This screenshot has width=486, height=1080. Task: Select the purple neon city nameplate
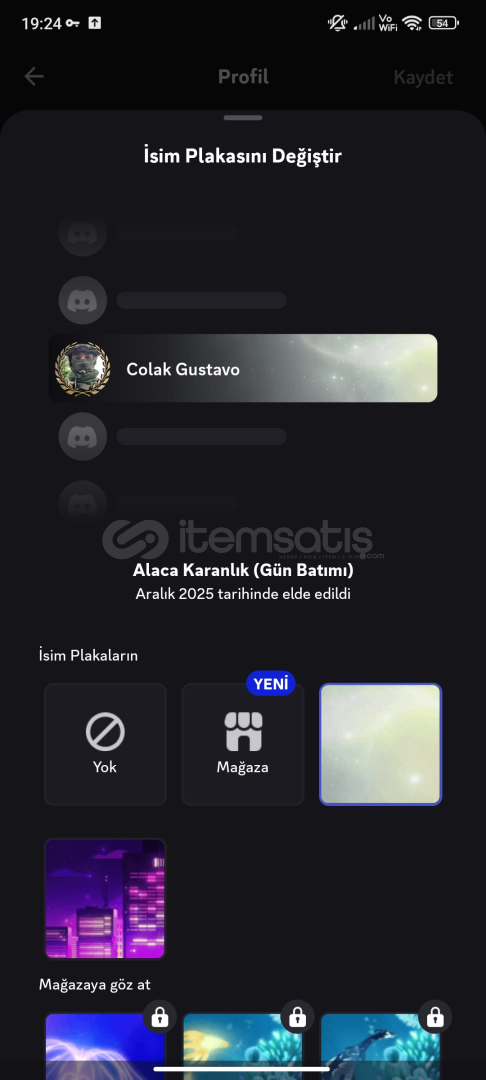pos(105,898)
